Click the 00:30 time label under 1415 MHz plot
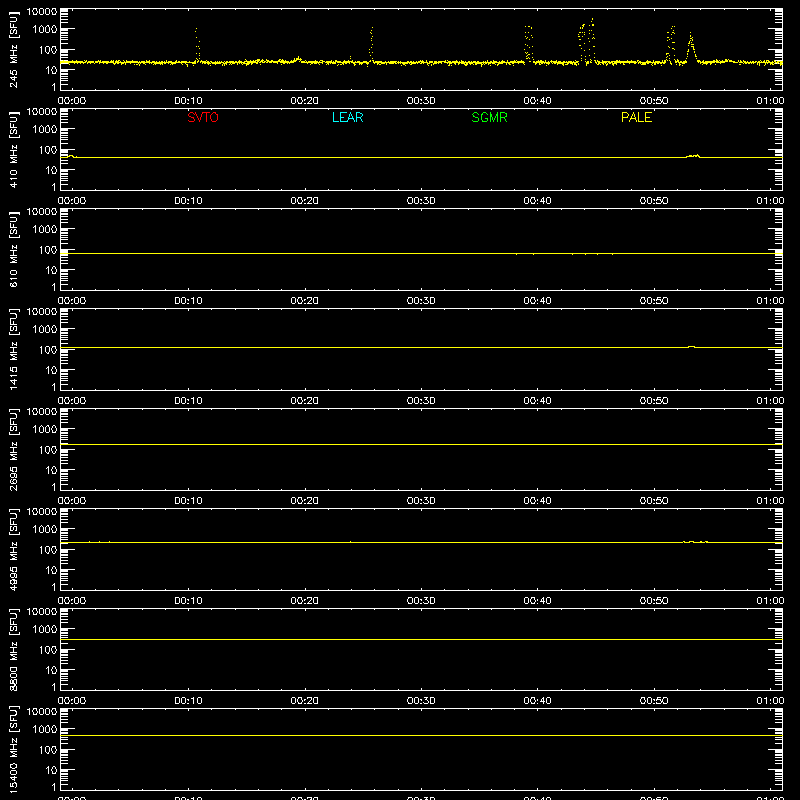 (421, 401)
